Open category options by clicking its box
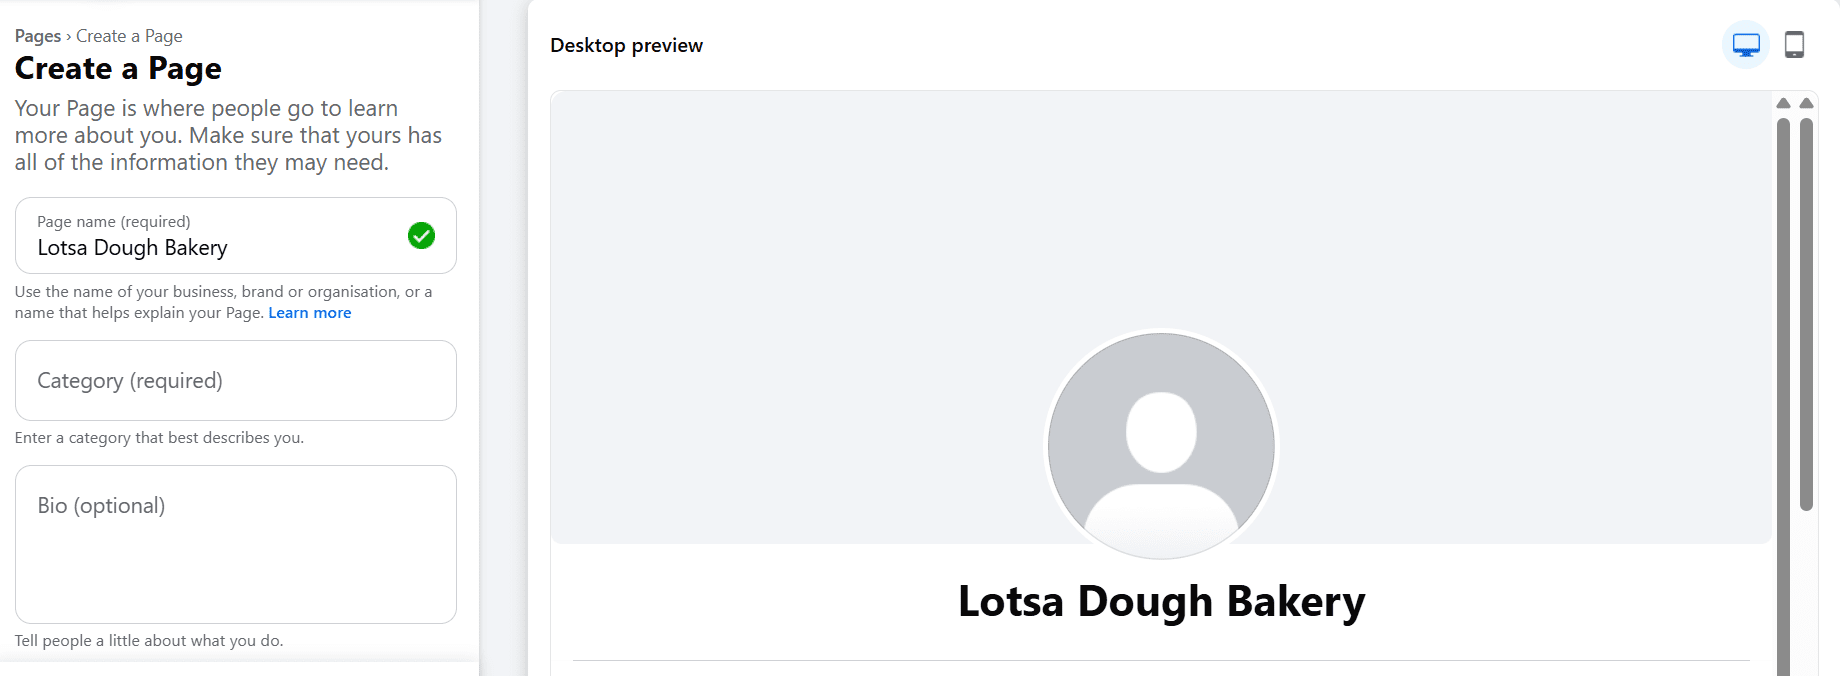Image resolution: width=1840 pixels, height=676 pixels. pos(235,381)
